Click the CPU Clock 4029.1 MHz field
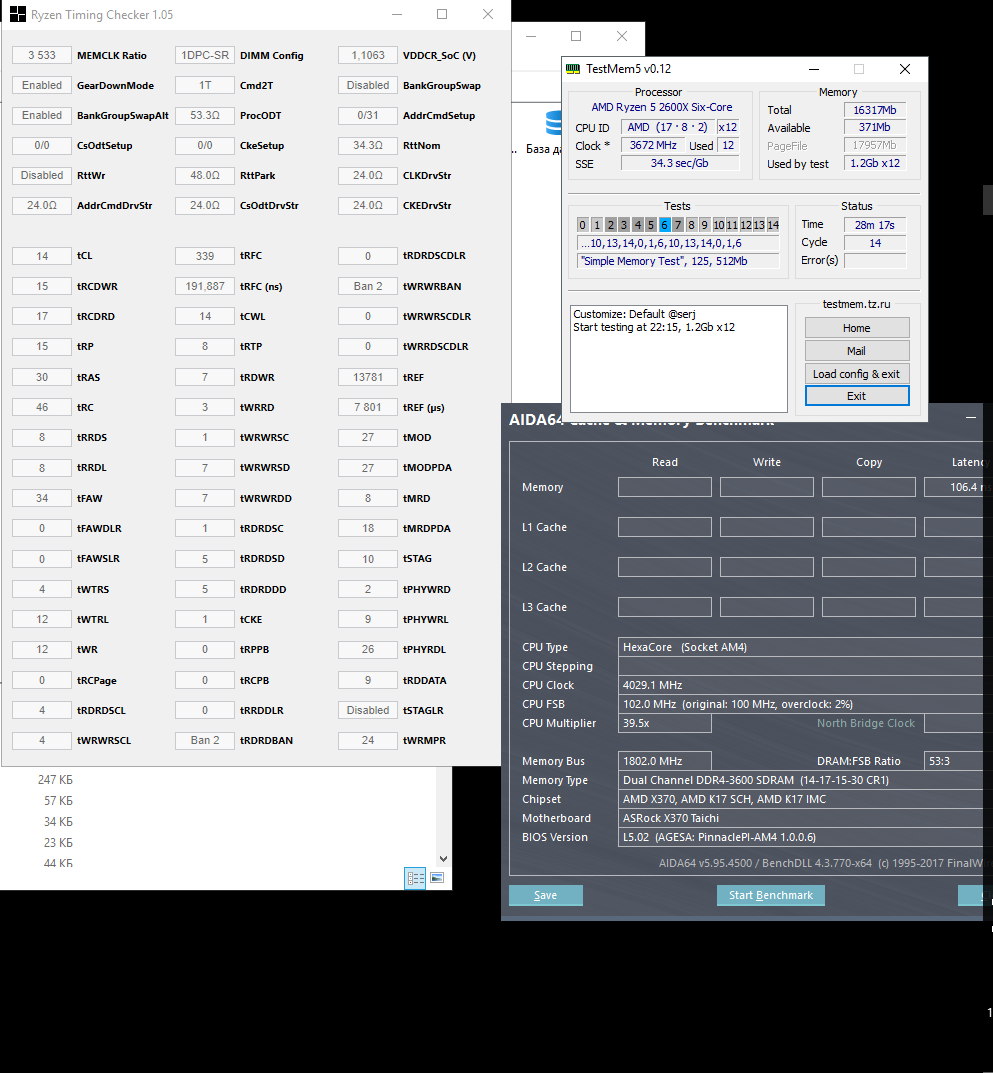 (x=801, y=685)
